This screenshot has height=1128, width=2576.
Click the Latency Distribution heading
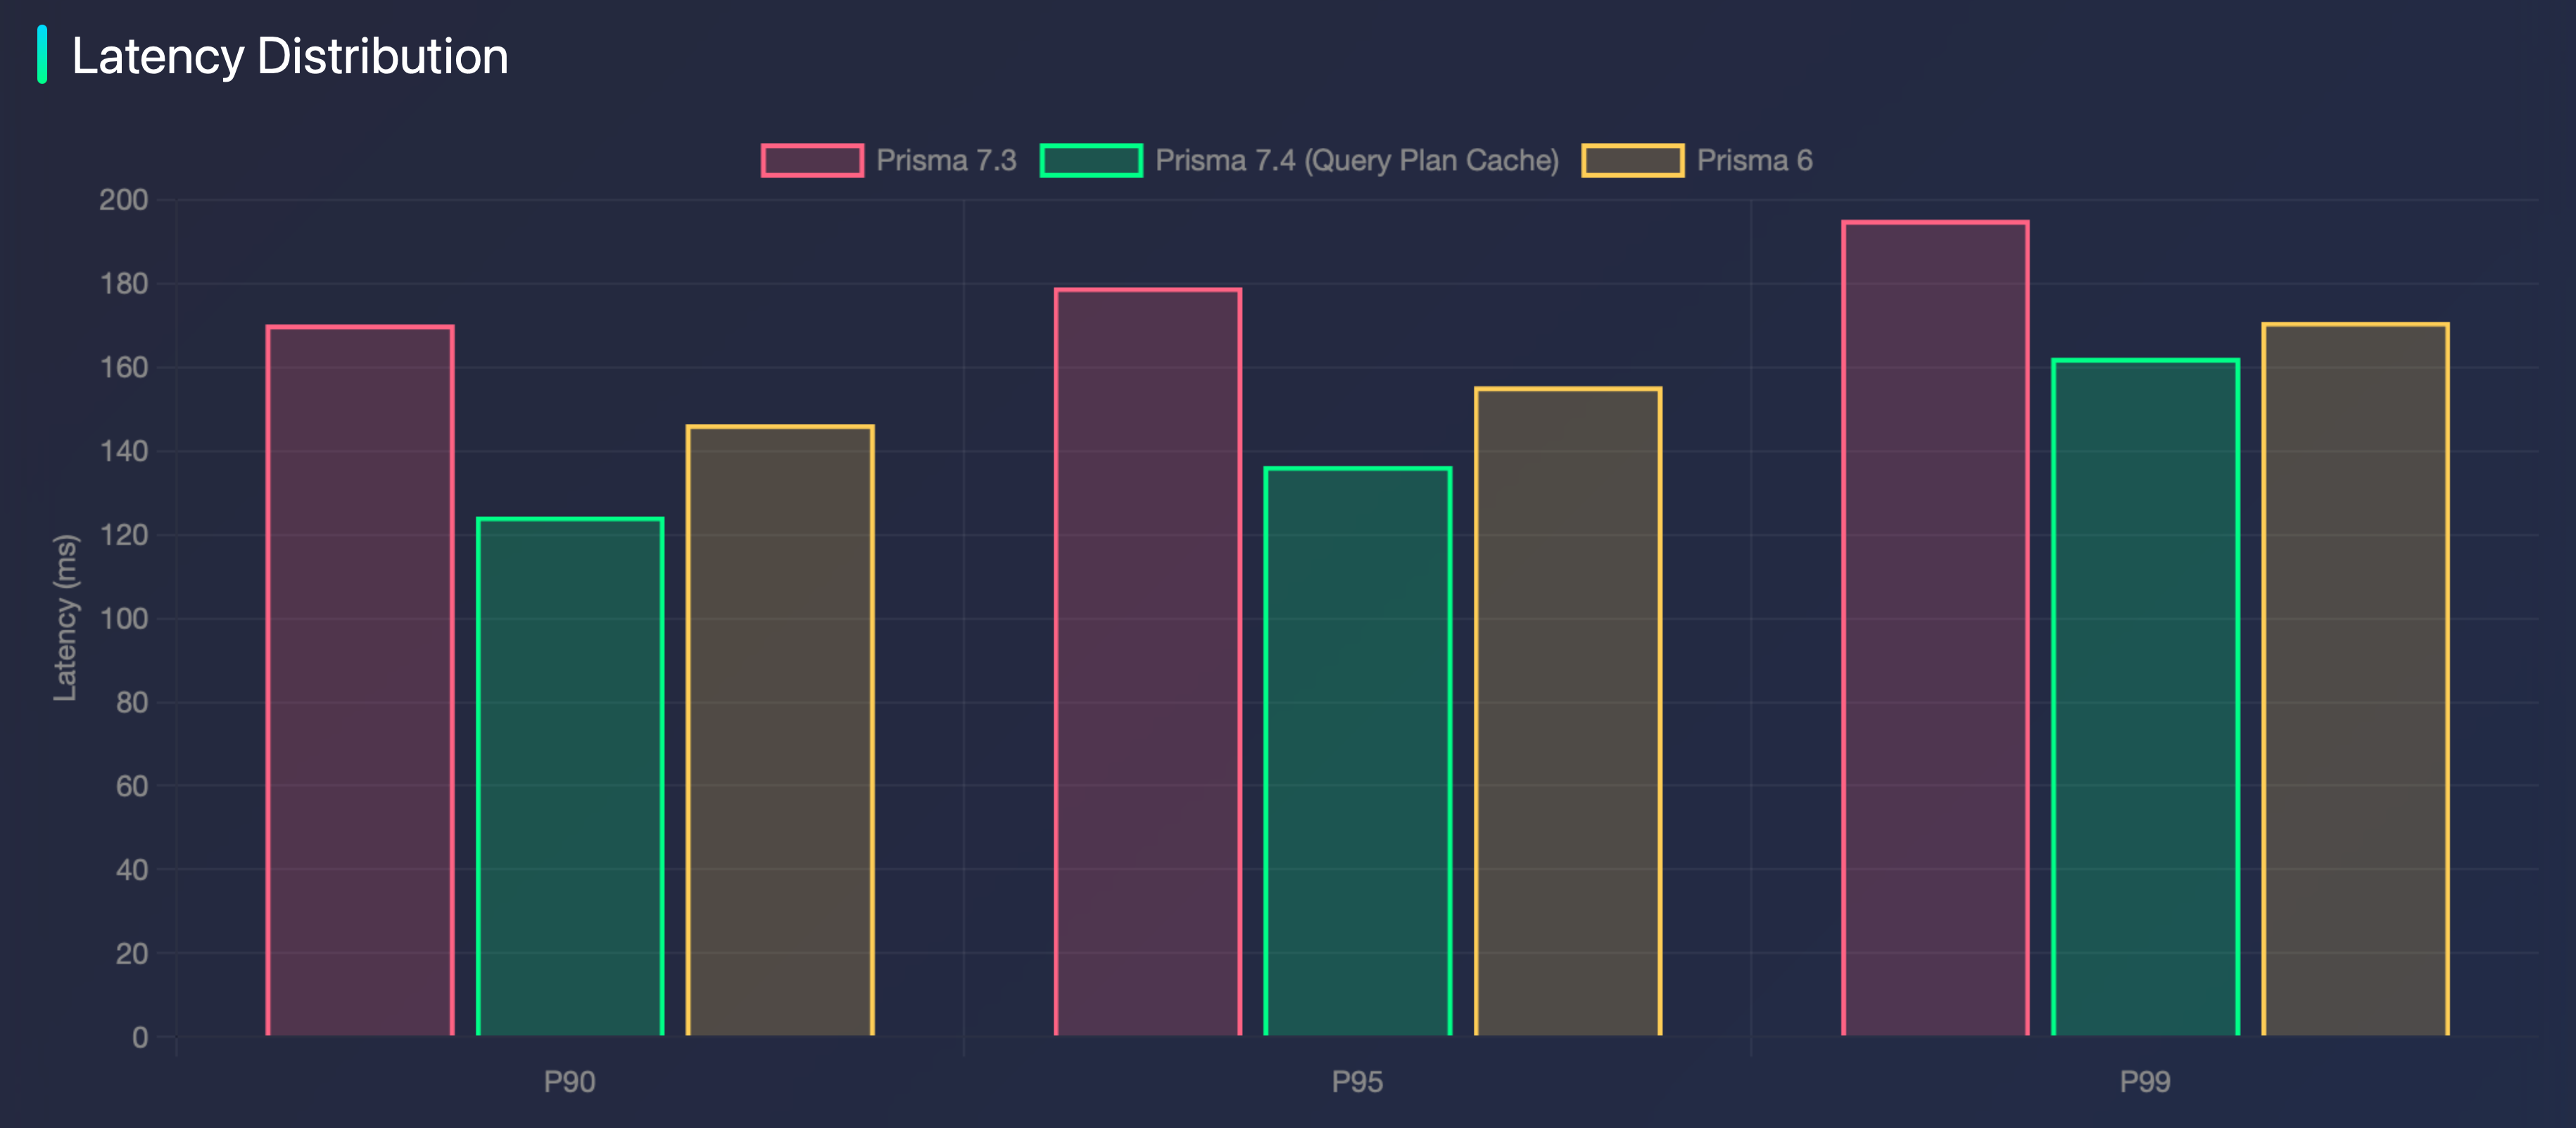tap(290, 56)
